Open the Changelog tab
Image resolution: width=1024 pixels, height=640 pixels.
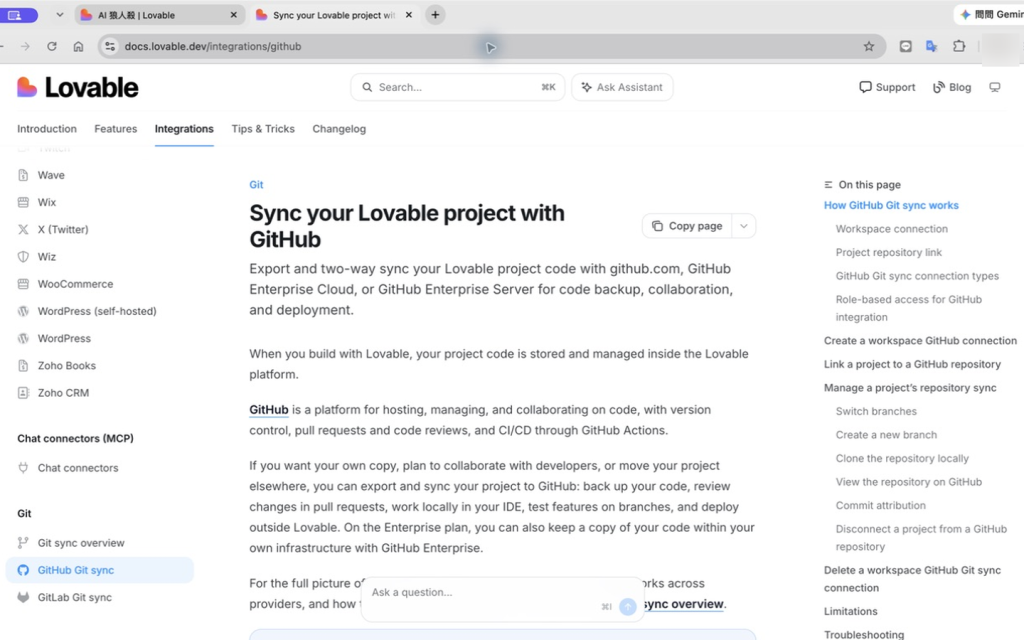[x=339, y=129]
